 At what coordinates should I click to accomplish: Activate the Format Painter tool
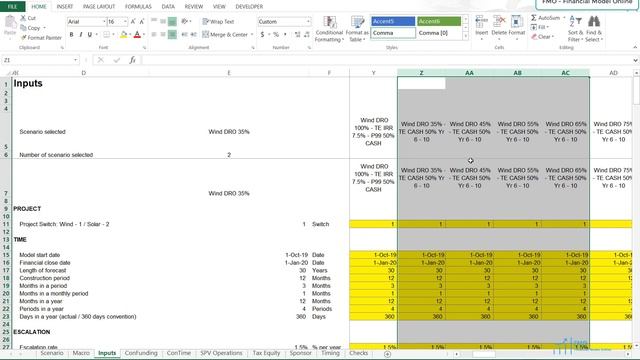pyautogui.click(x=41, y=38)
